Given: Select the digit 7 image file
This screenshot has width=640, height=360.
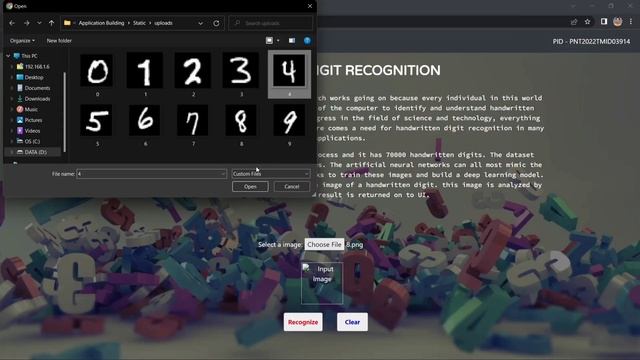Looking at the screenshot, I should (193, 125).
